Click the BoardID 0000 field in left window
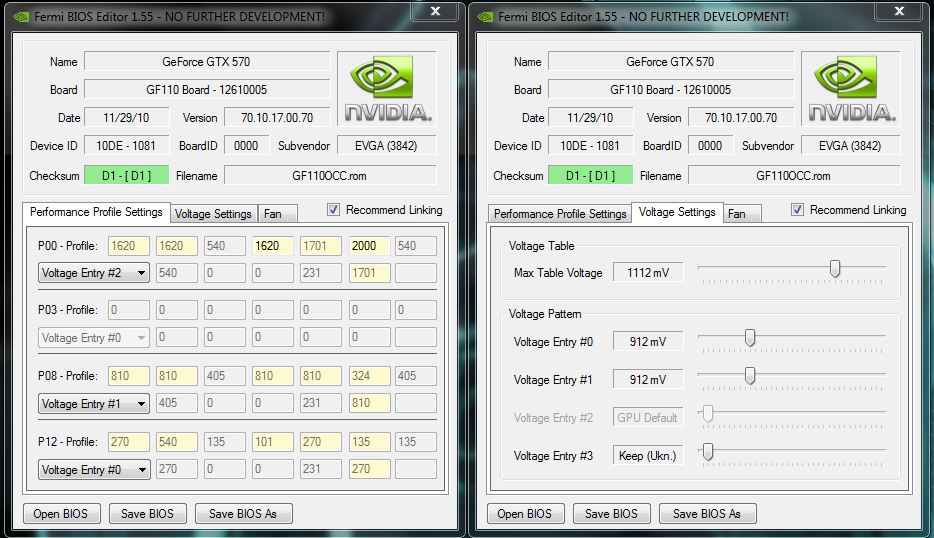This screenshot has height=538, width=934. click(x=246, y=145)
